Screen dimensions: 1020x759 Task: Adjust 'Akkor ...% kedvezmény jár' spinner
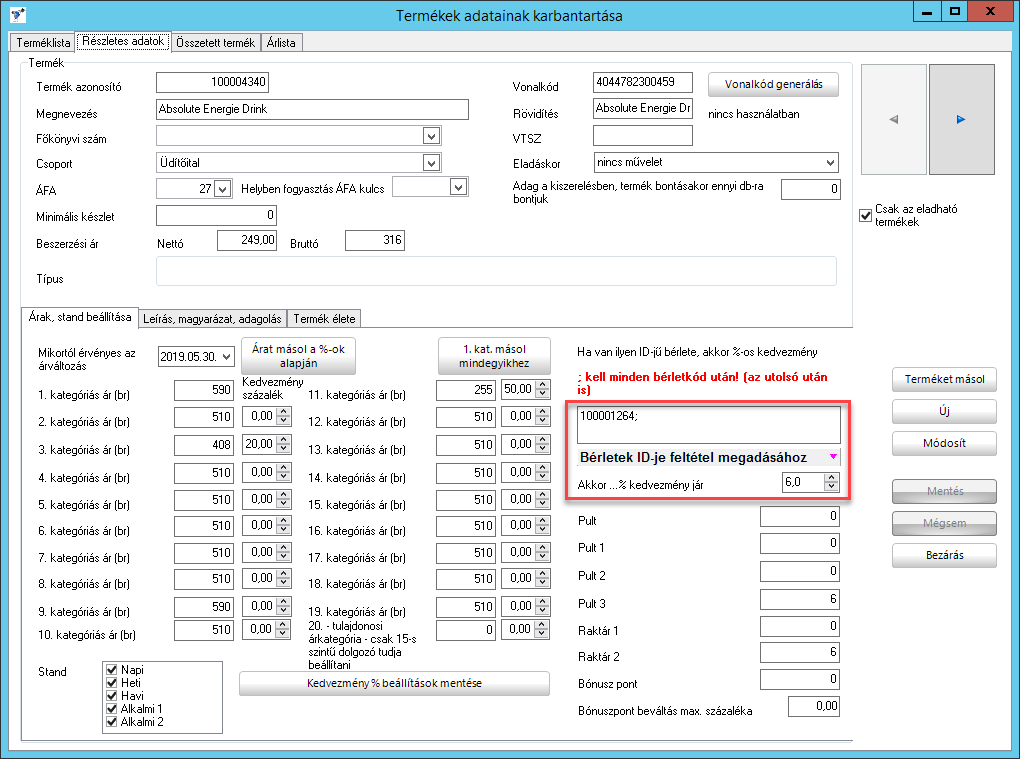click(831, 482)
